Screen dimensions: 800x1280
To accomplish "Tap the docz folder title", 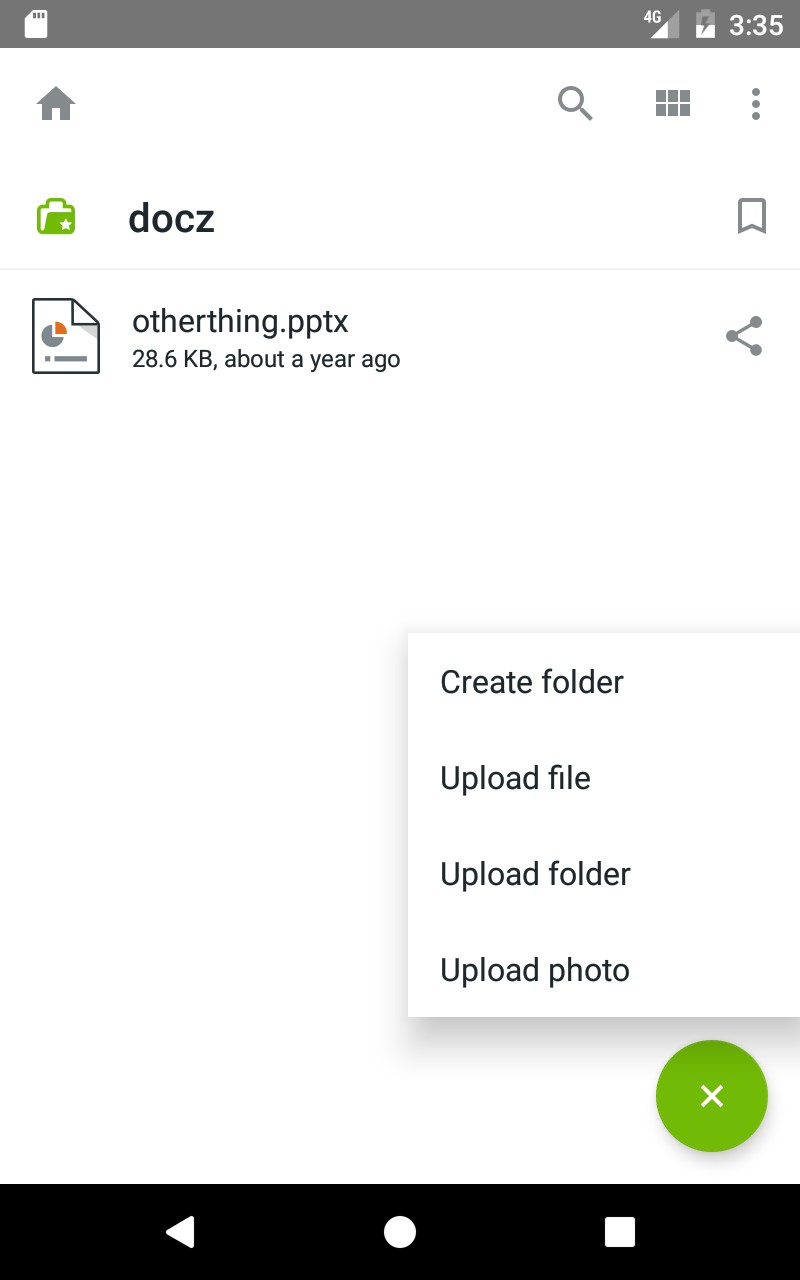I will [x=172, y=218].
